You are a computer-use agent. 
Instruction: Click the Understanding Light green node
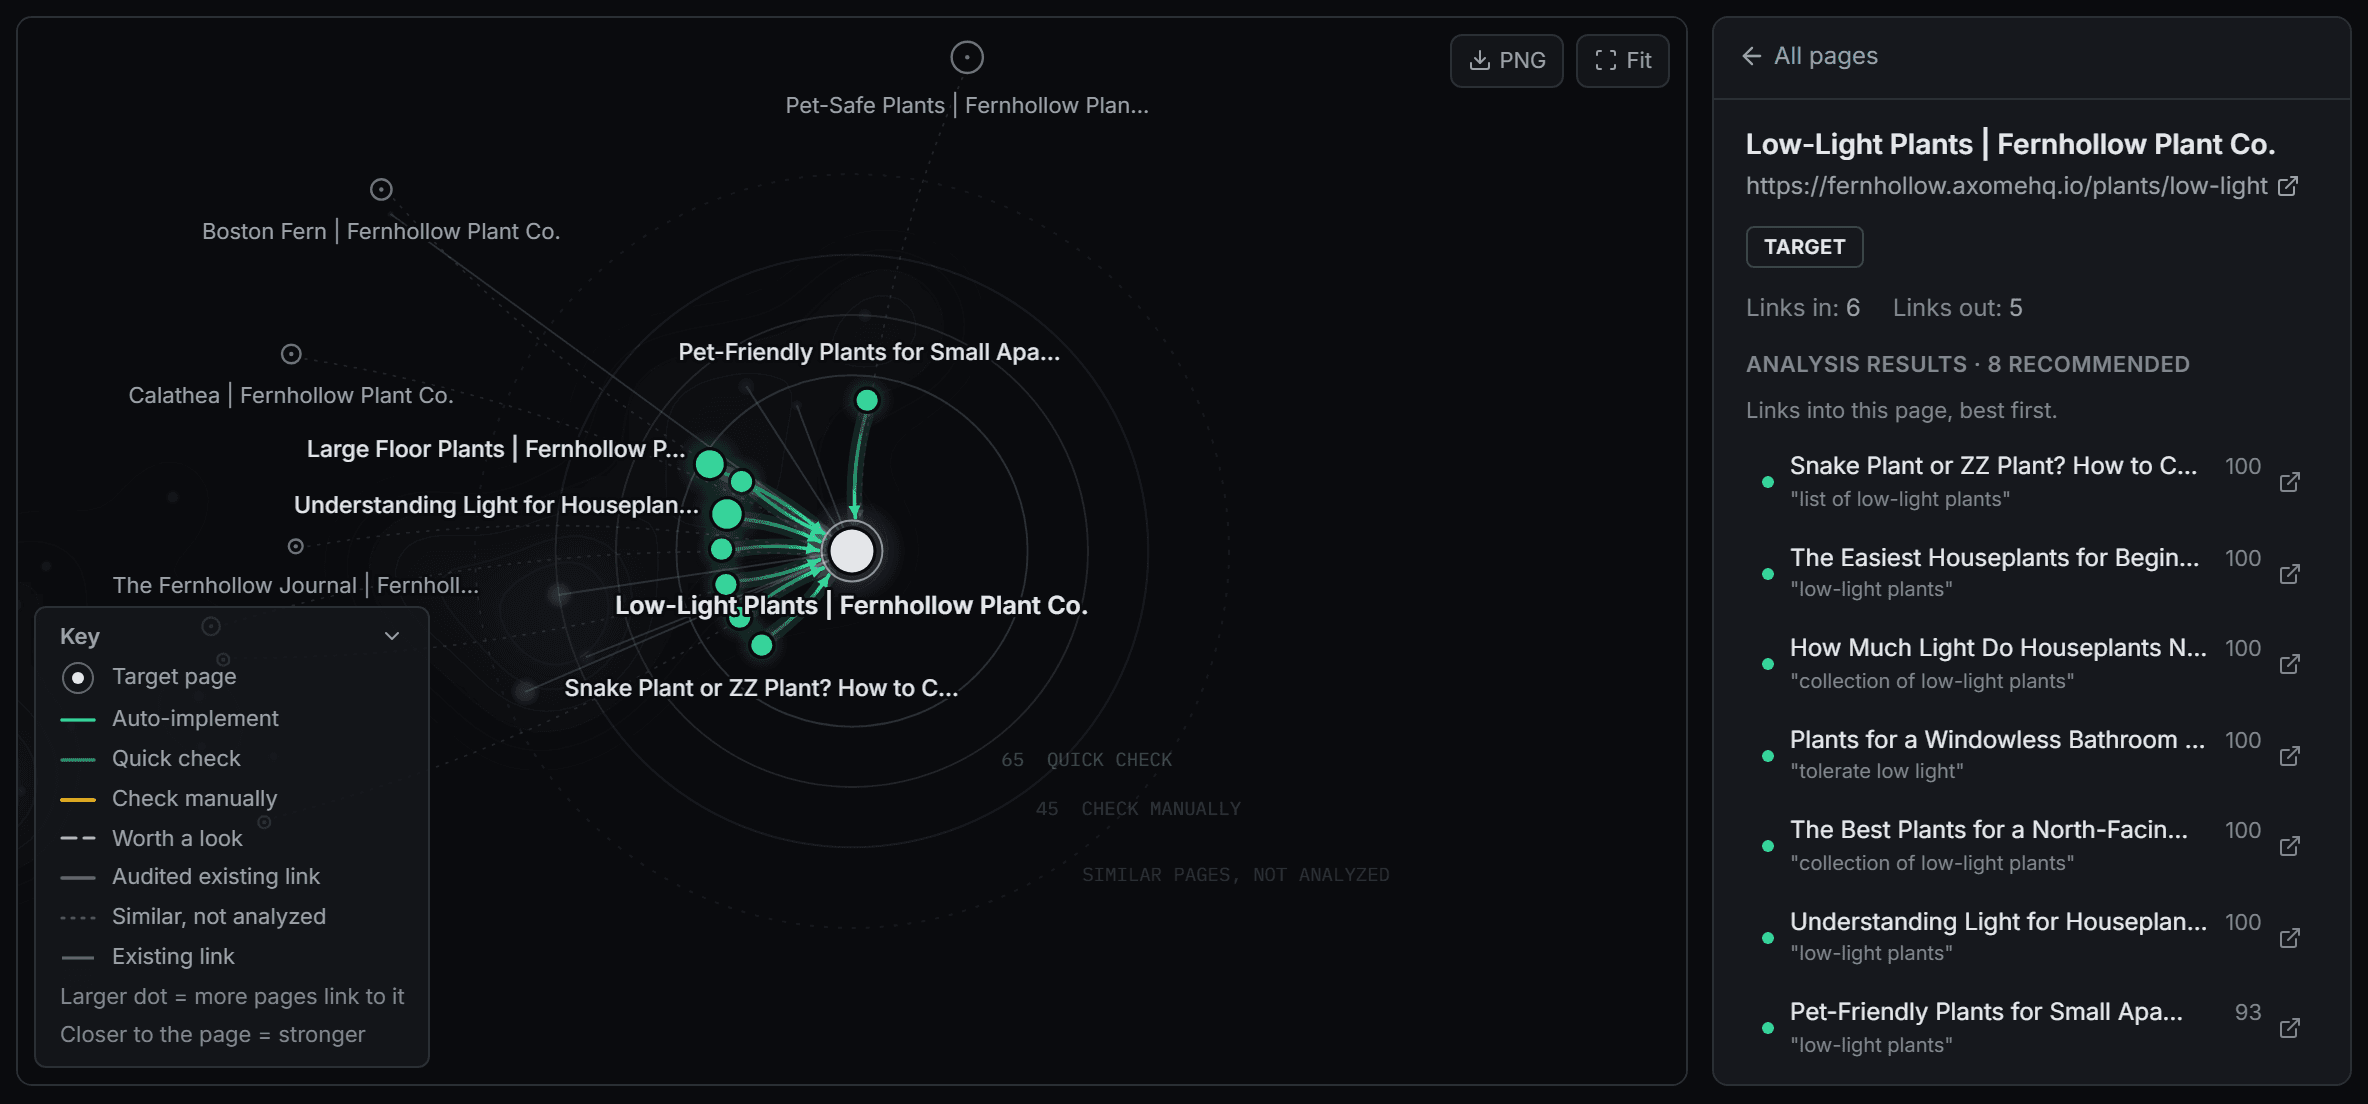tap(727, 514)
